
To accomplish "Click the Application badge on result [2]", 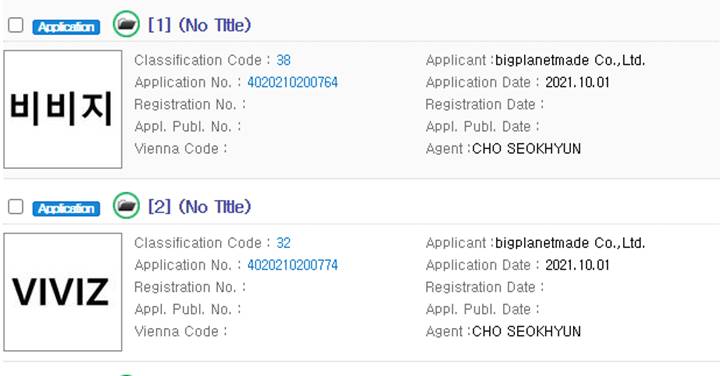I will (x=66, y=208).
